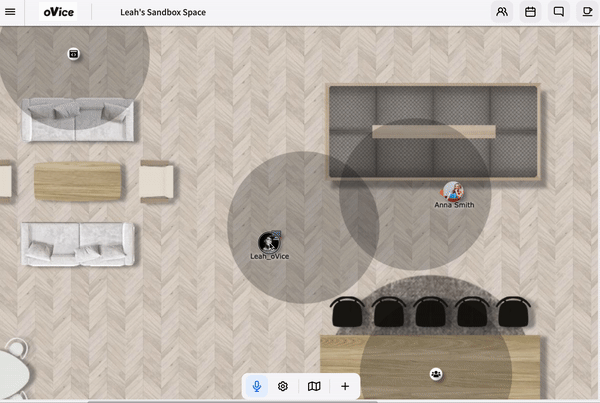600x403 pixels.
Task: Click the Leah_oVice name label
Action: pos(270,256)
